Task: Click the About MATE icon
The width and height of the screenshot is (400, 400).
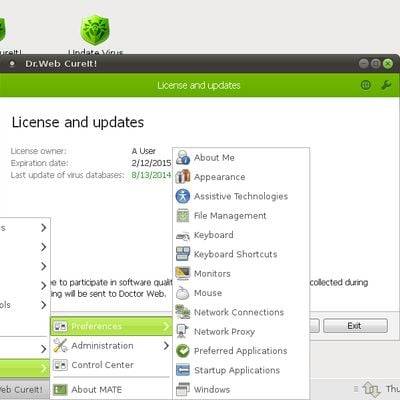Action: point(60,389)
